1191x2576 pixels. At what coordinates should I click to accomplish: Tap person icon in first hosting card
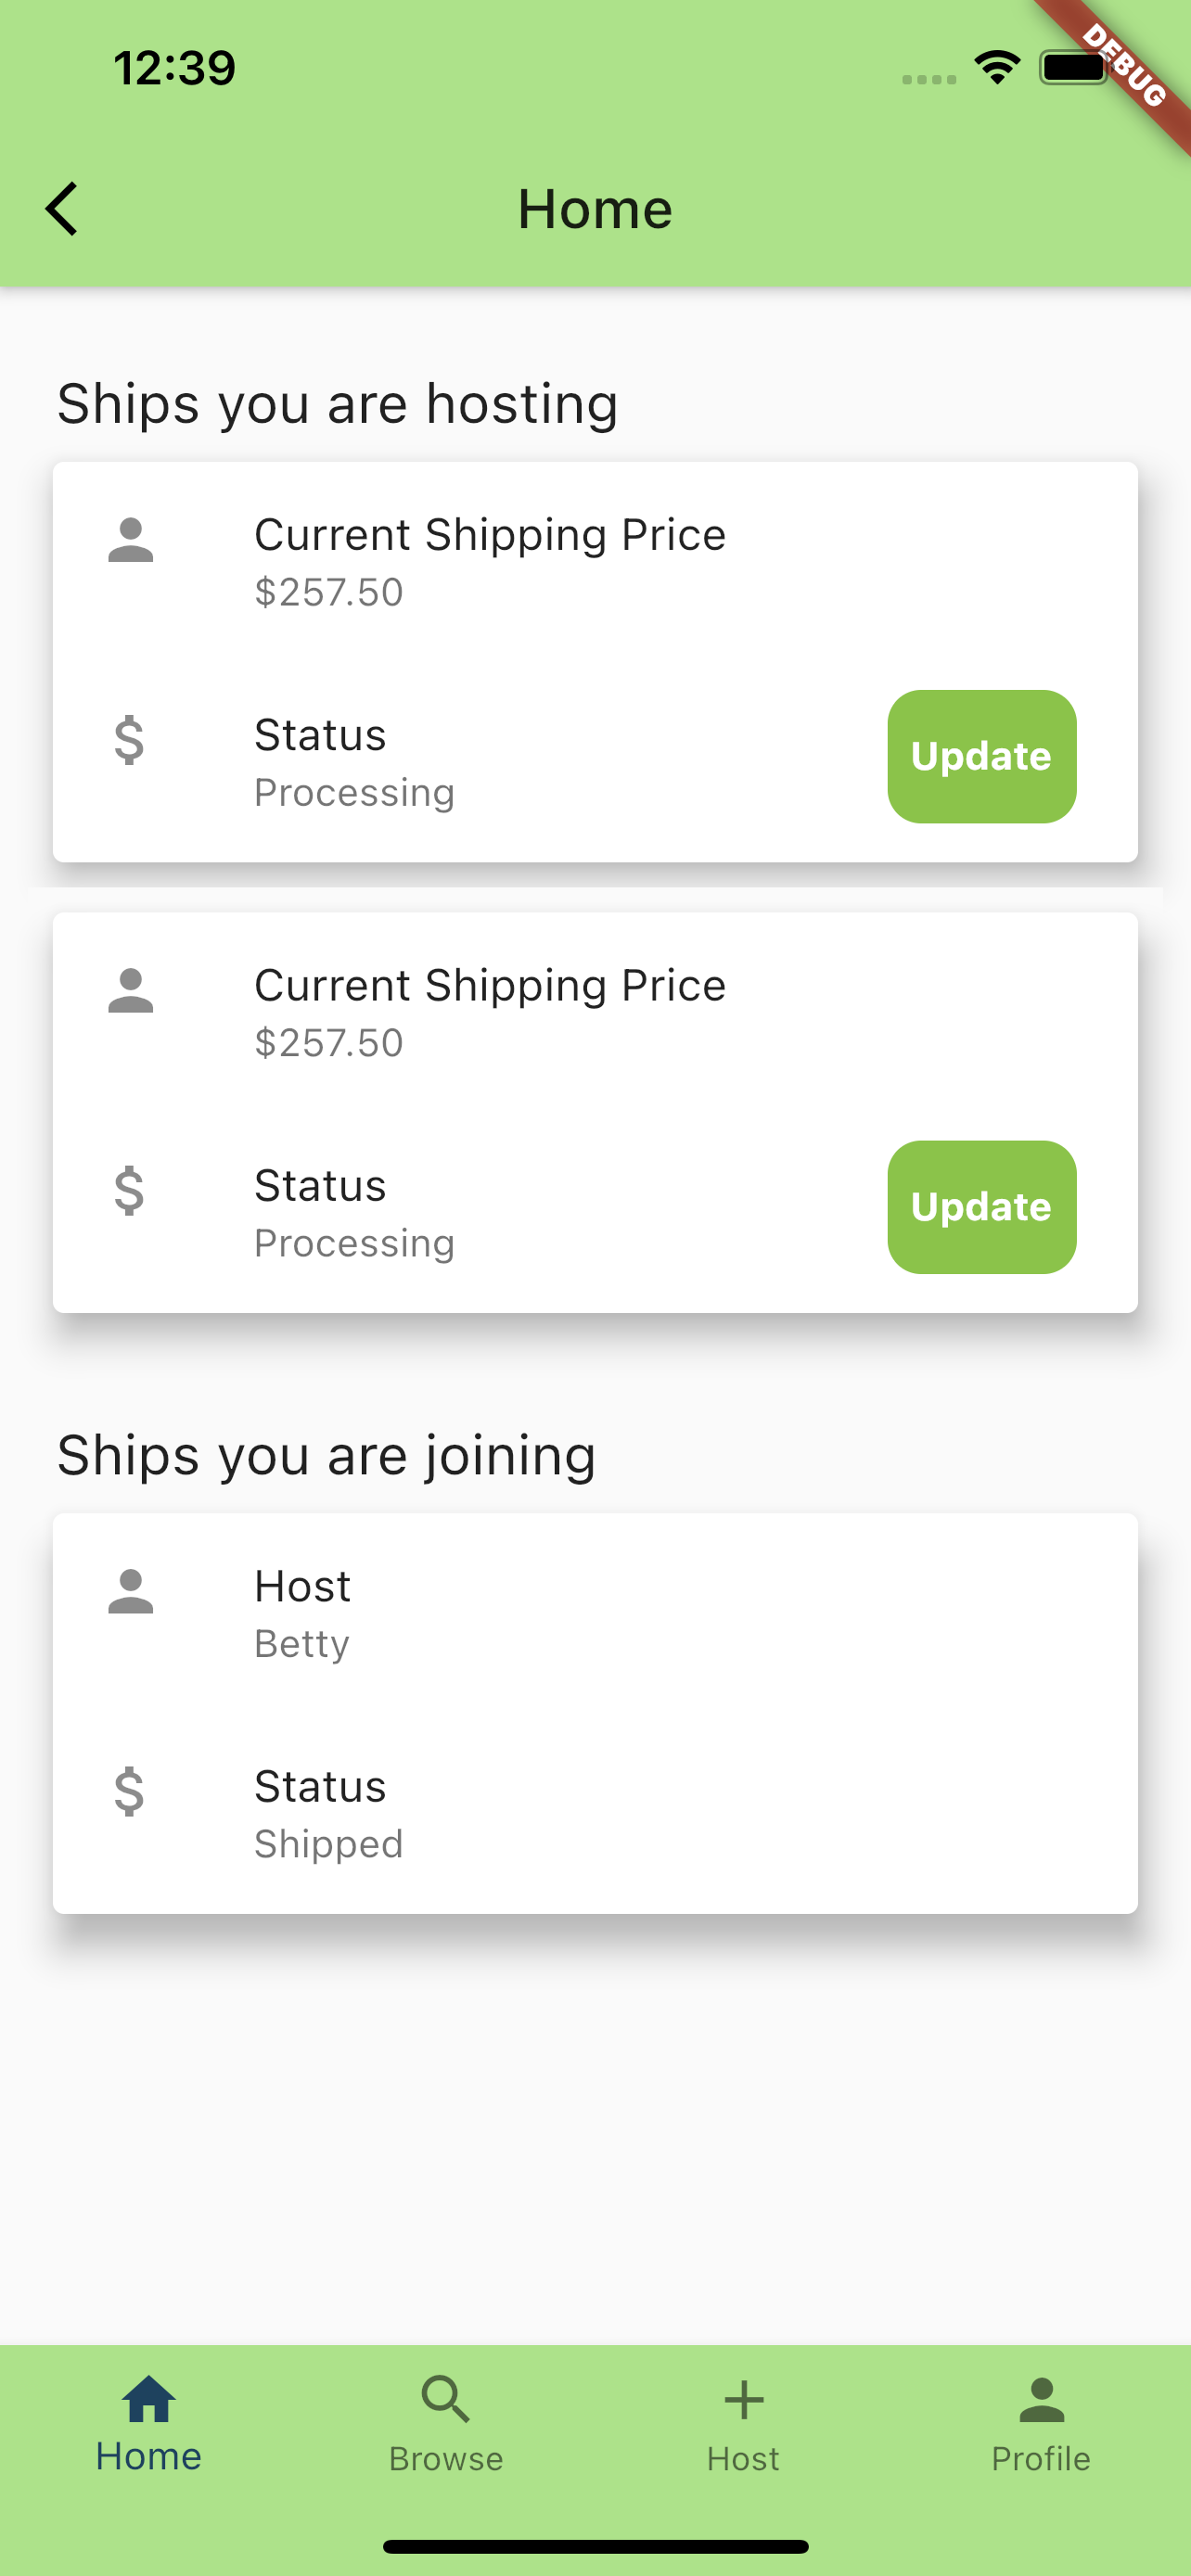[x=131, y=541]
